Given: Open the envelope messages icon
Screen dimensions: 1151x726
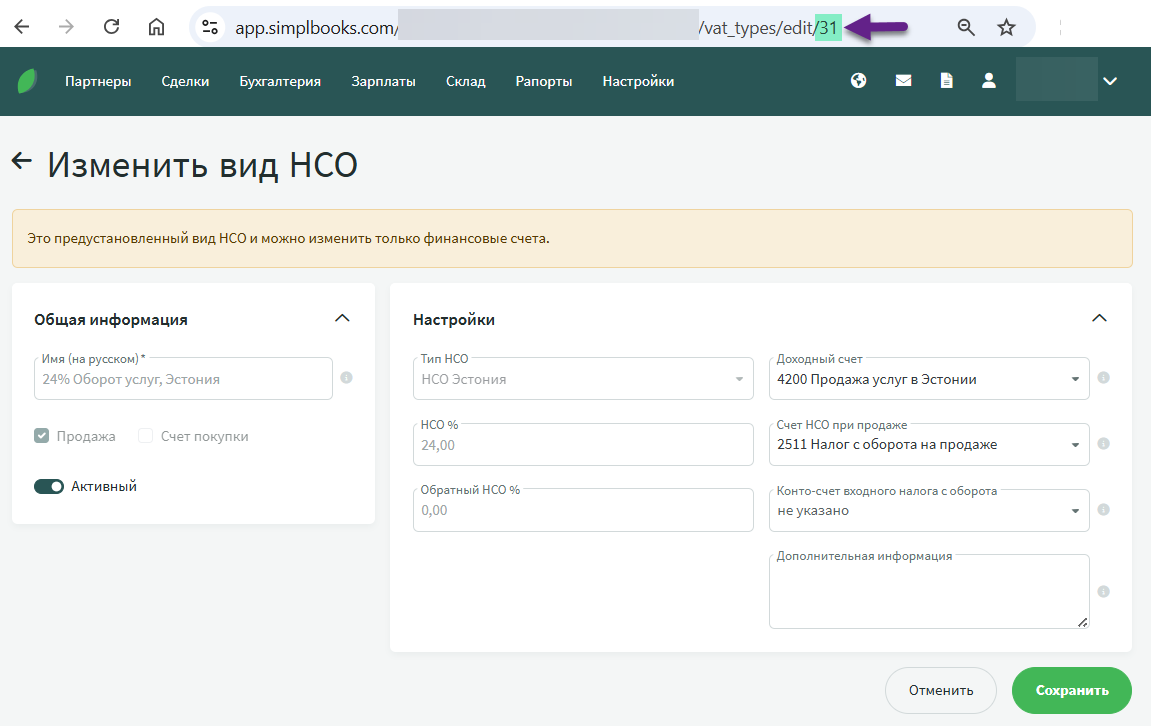Looking at the screenshot, I should pos(903,81).
